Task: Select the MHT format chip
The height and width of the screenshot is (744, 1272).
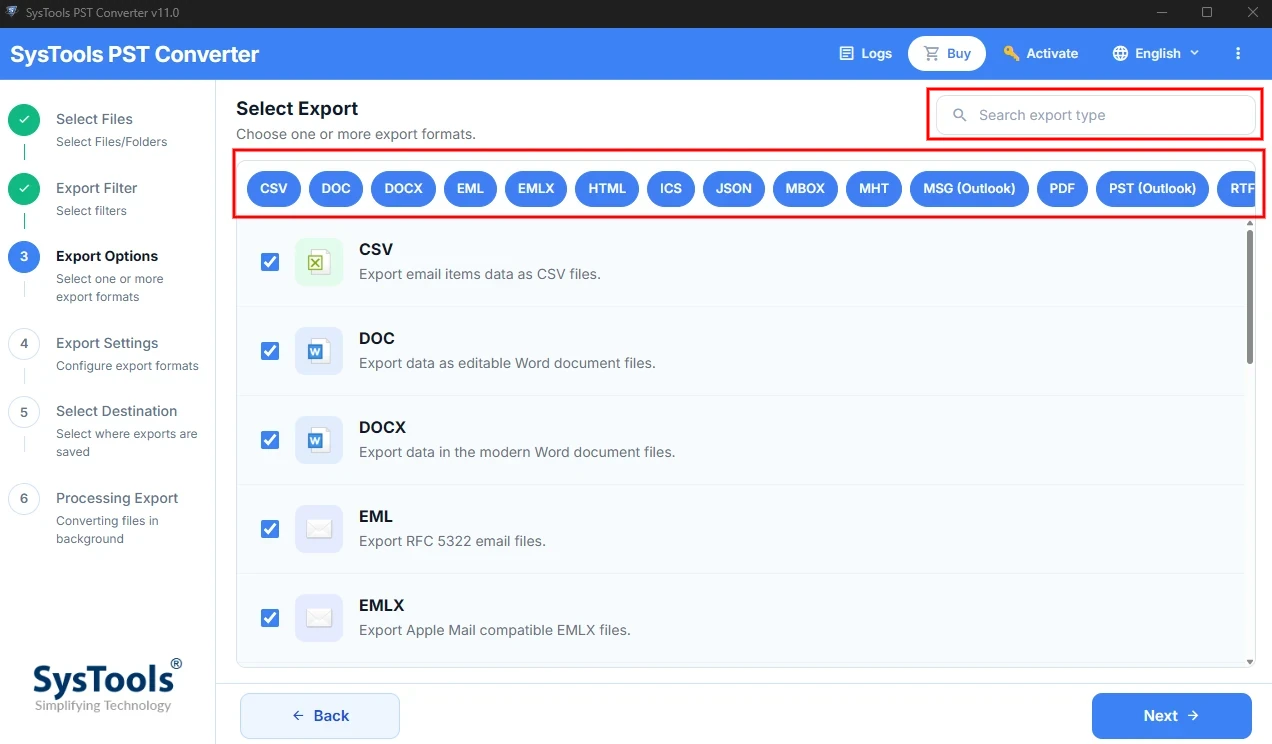Action: coord(874,188)
